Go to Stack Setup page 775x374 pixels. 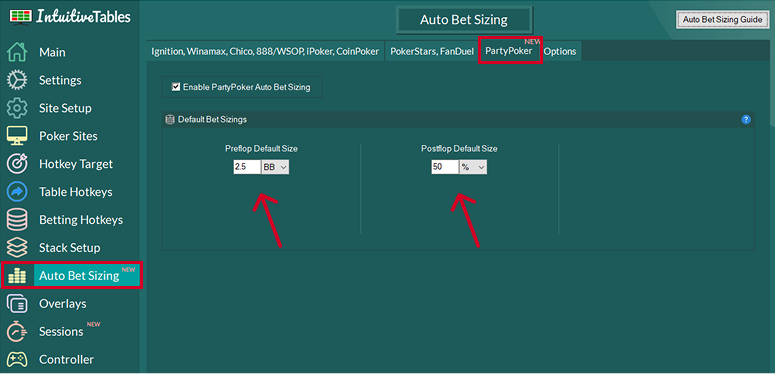70,248
